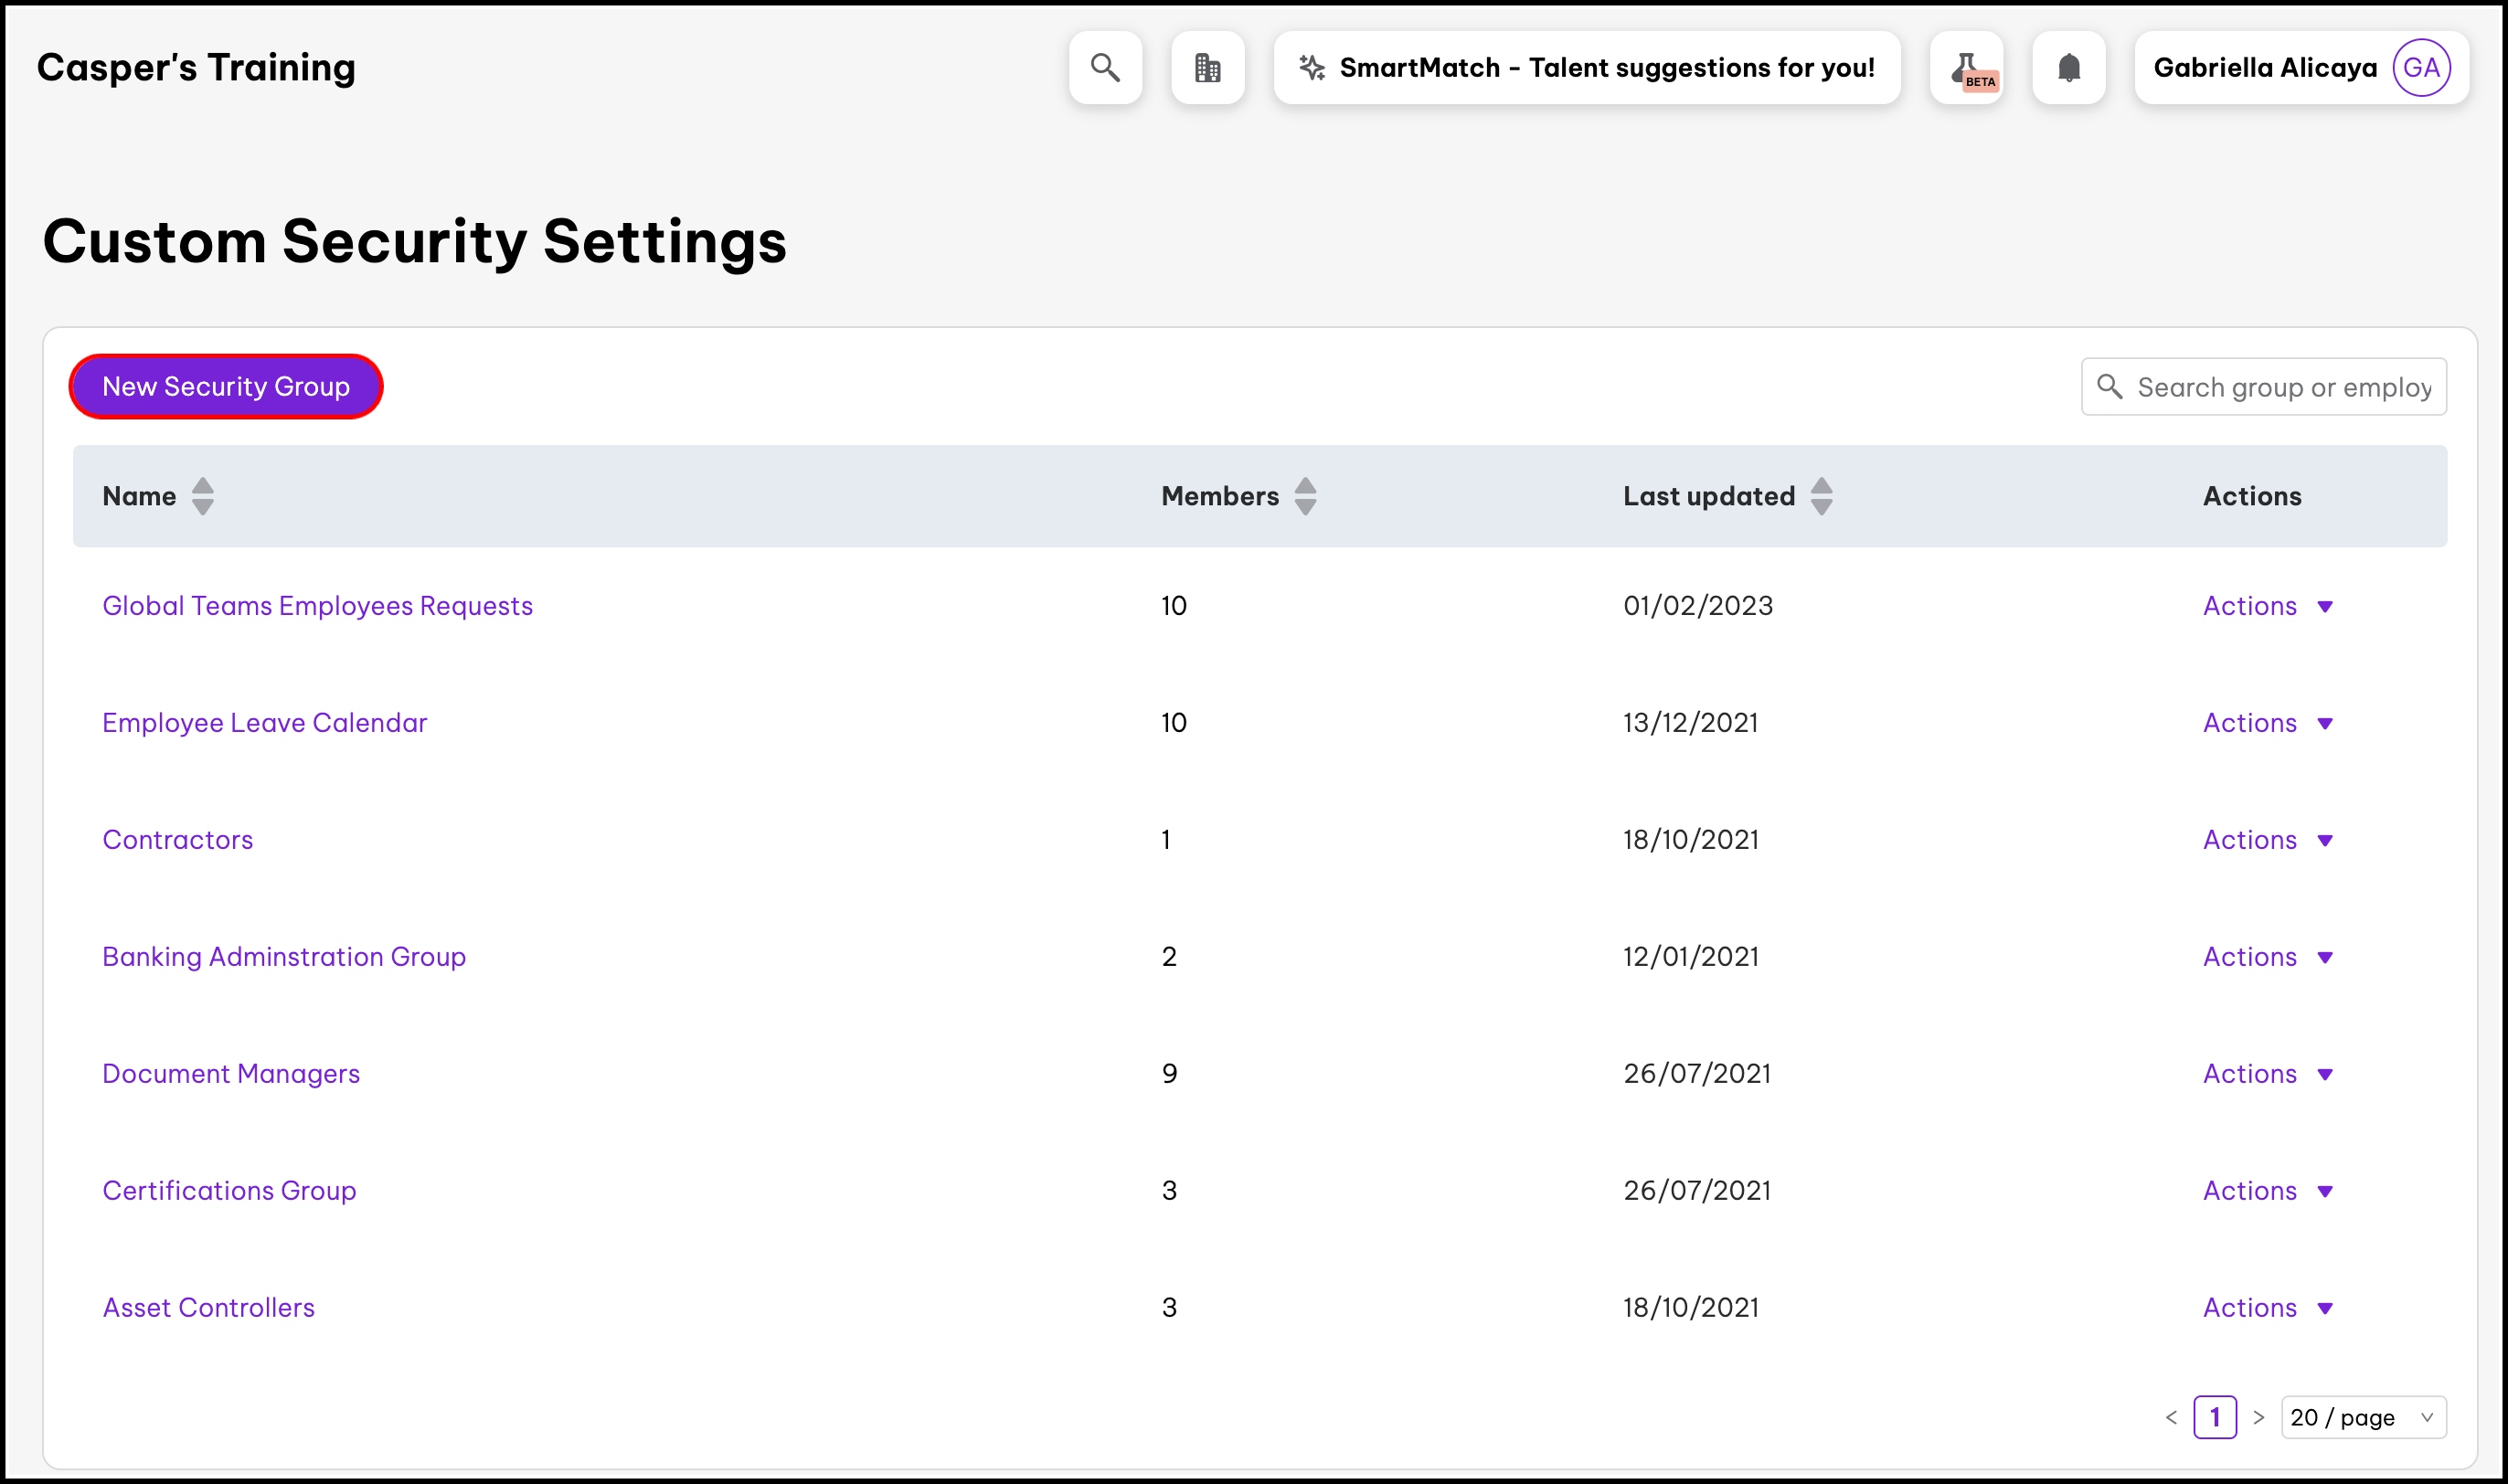Viewport: 2508px width, 1484px height.
Task: Go to the next page arrow
Action: tap(2258, 1417)
